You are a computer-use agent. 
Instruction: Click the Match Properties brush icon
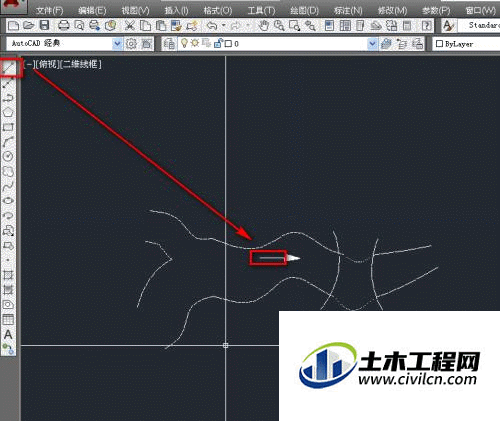point(176,25)
